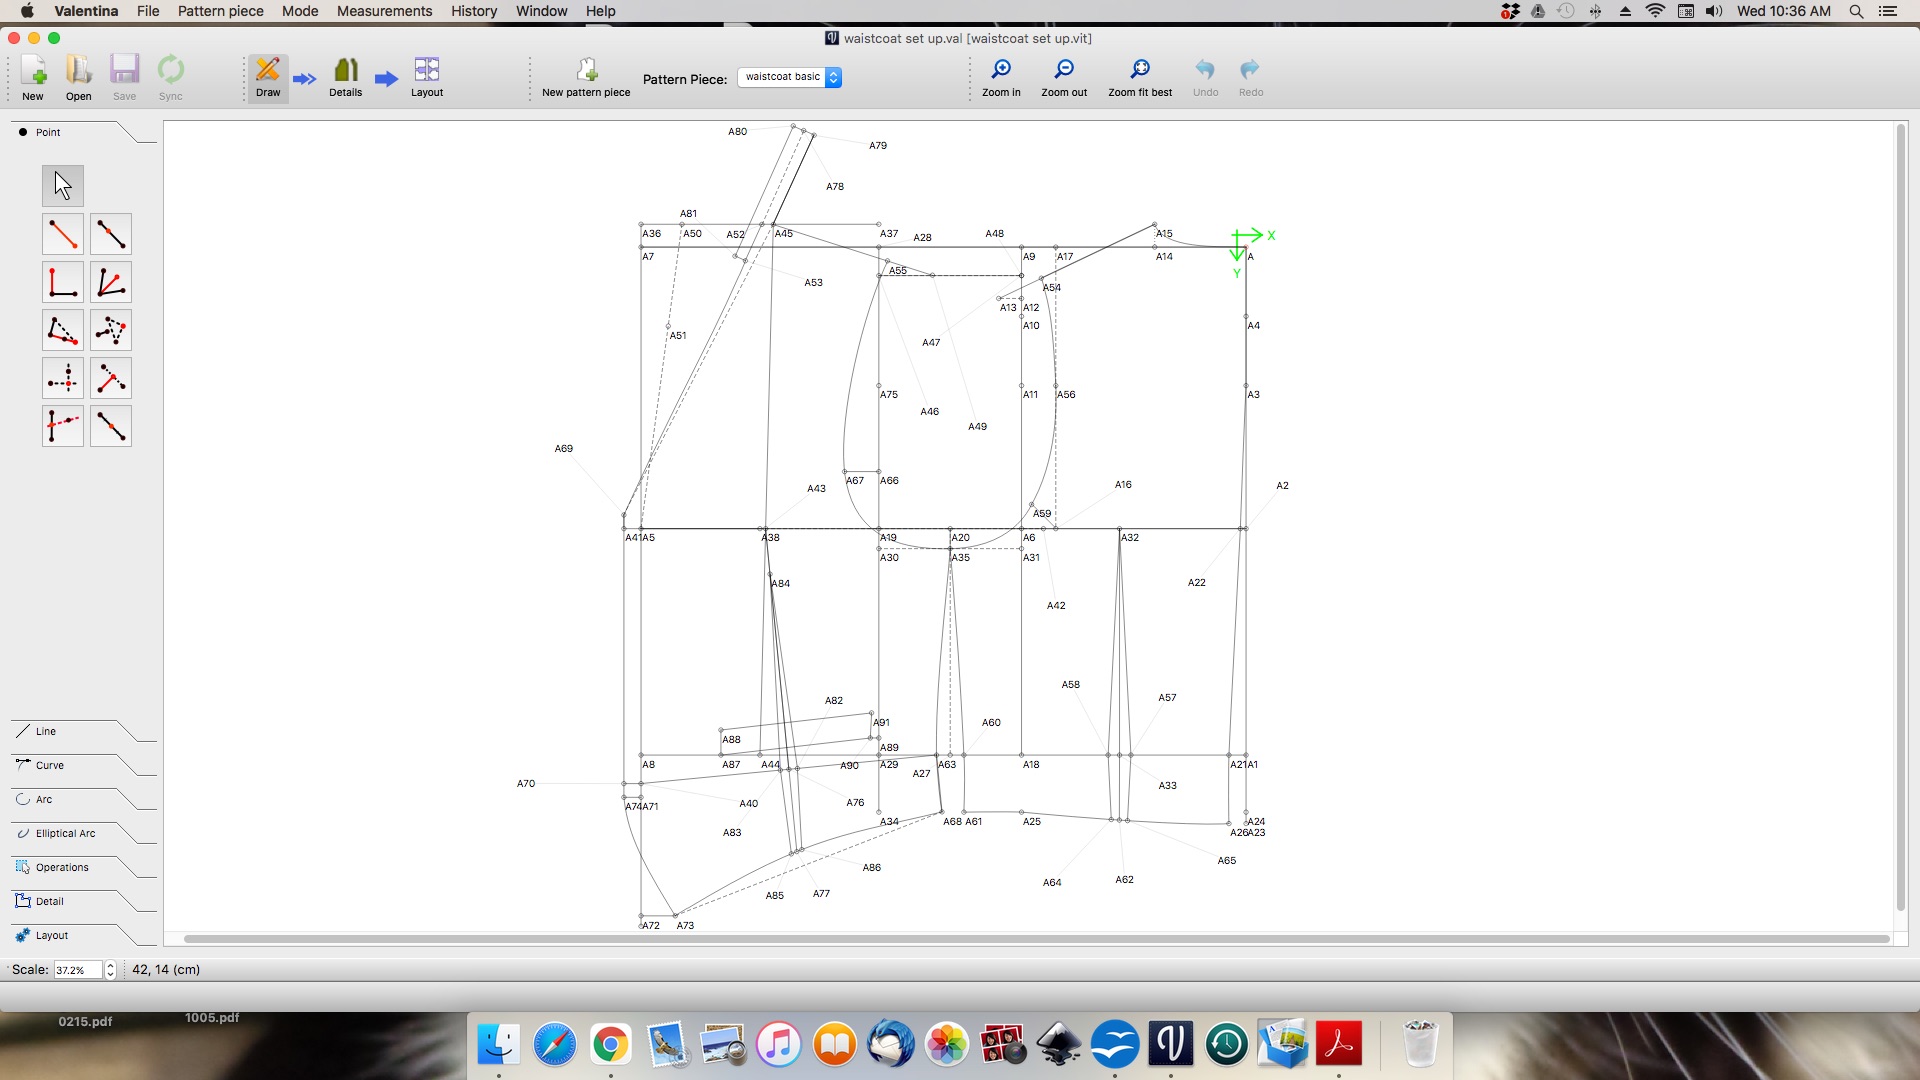This screenshot has height=1080, width=1920.
Task: Open Valentina from the Dock
Action: (x=1171, y=1044)
